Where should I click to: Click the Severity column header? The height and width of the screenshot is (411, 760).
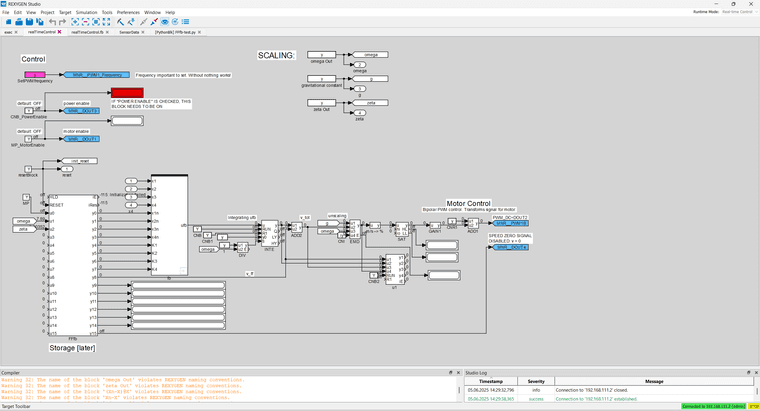[536, 381]
